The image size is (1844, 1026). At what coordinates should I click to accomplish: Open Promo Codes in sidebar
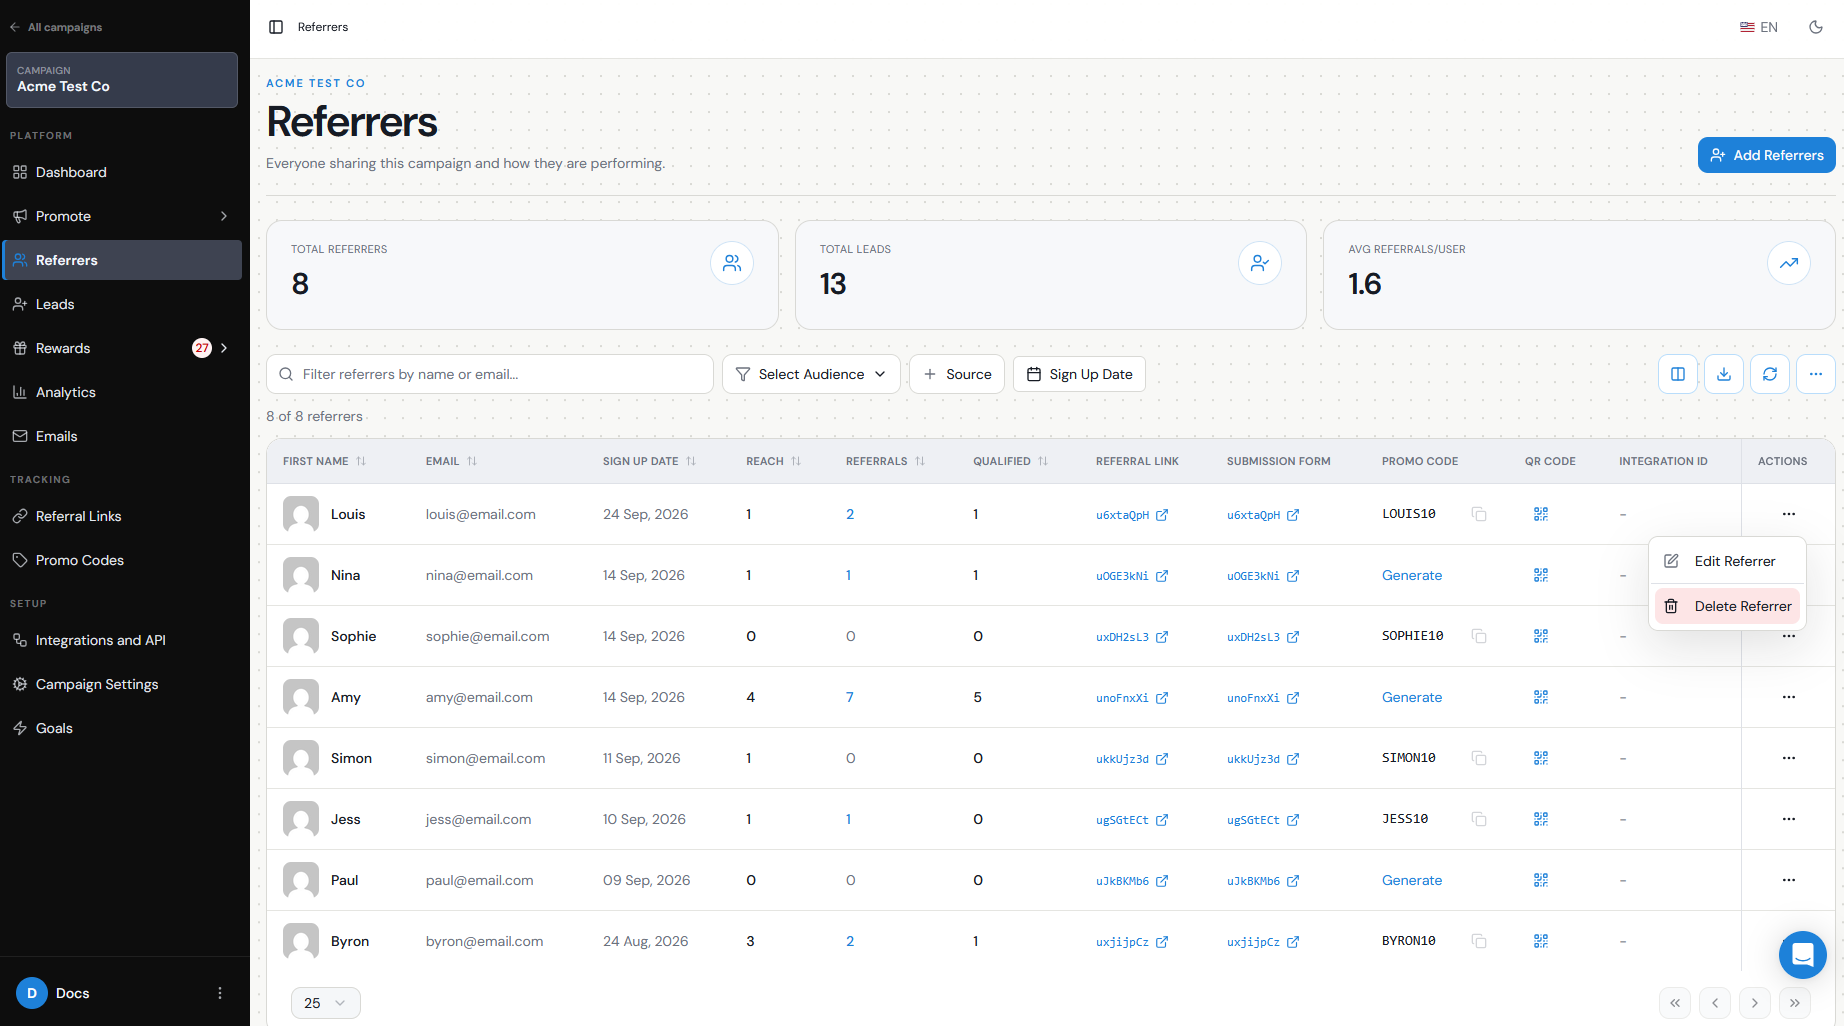point(121,560)
